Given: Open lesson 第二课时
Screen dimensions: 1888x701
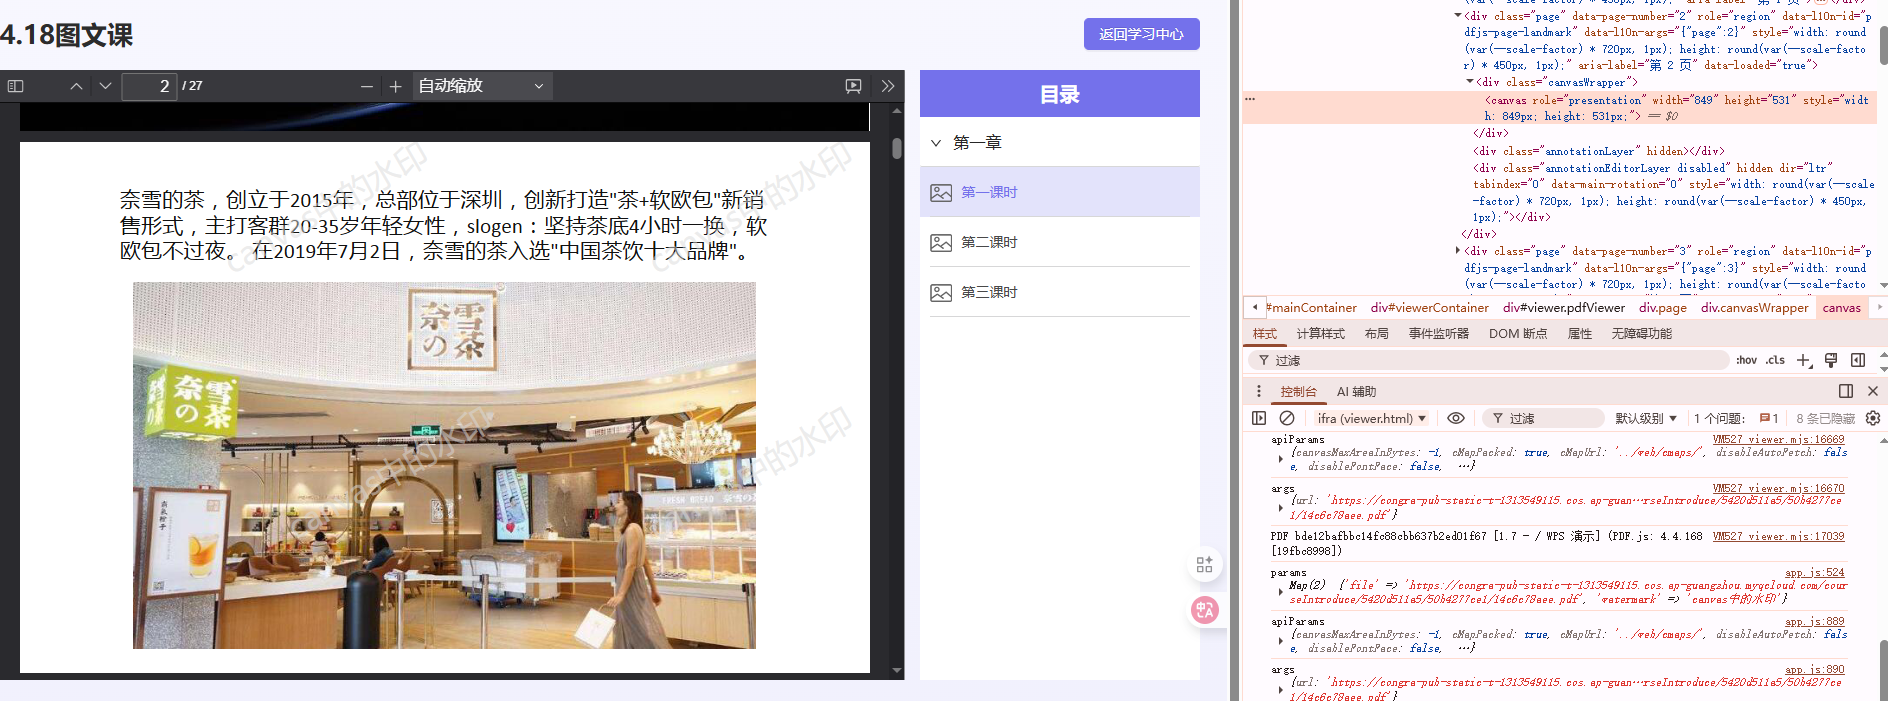Looking at the screenshot, I should coord(1059,242).
